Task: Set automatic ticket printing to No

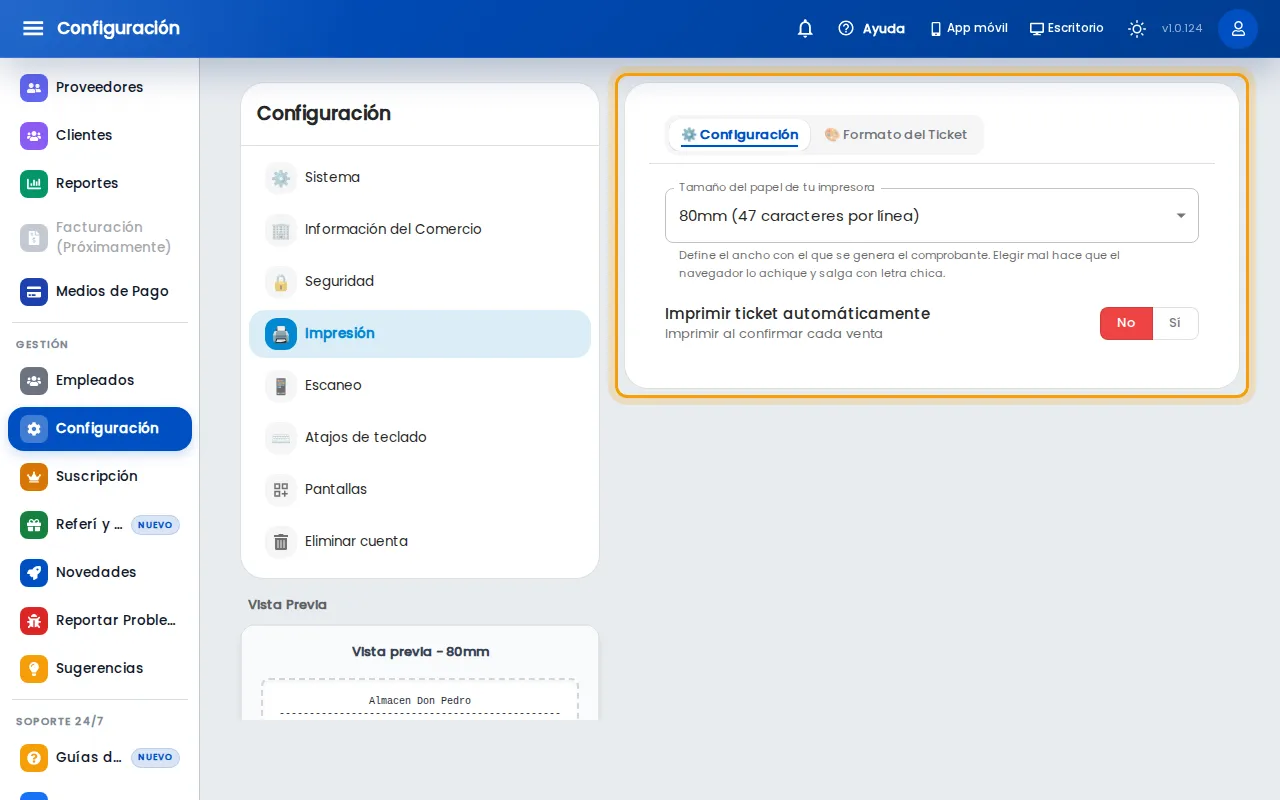Action: (1126, 323)
